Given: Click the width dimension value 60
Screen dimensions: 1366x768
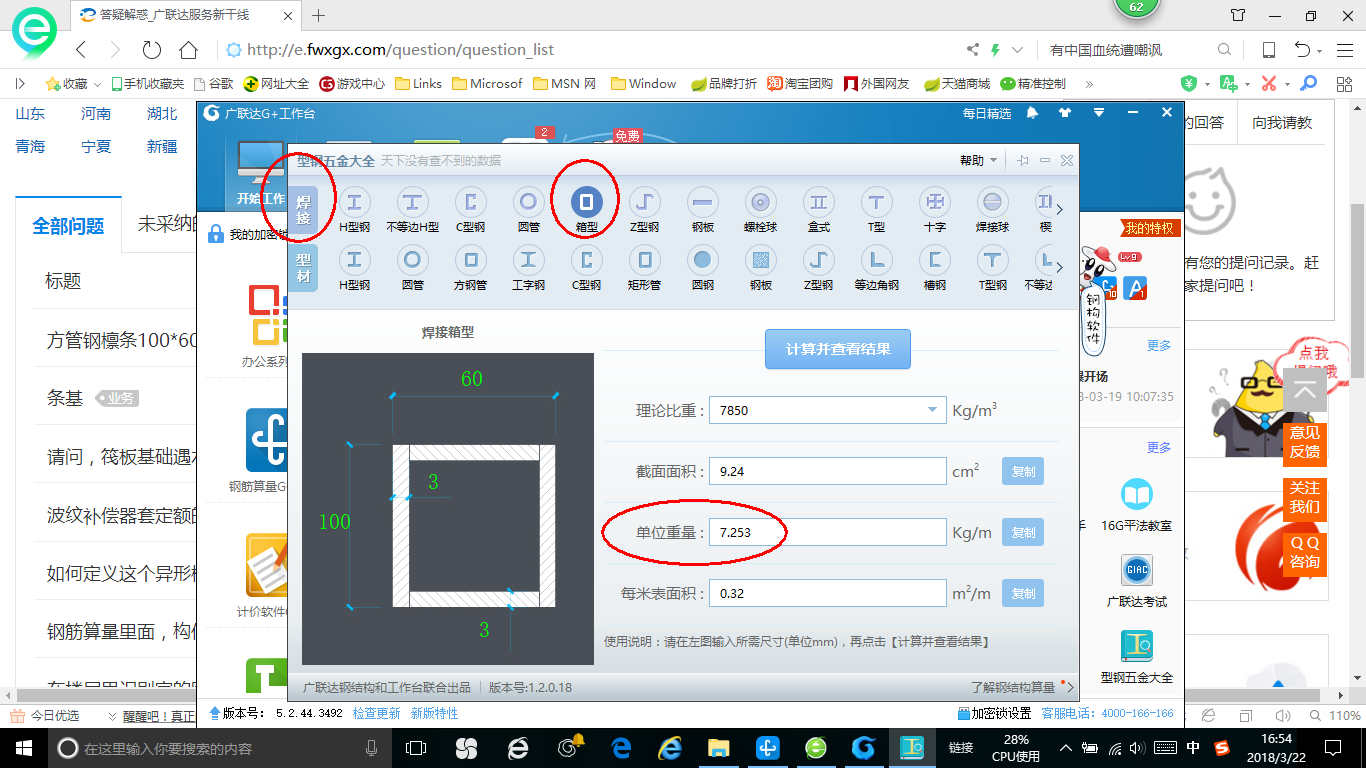Looking at the screenshot, I should [471, 378].
